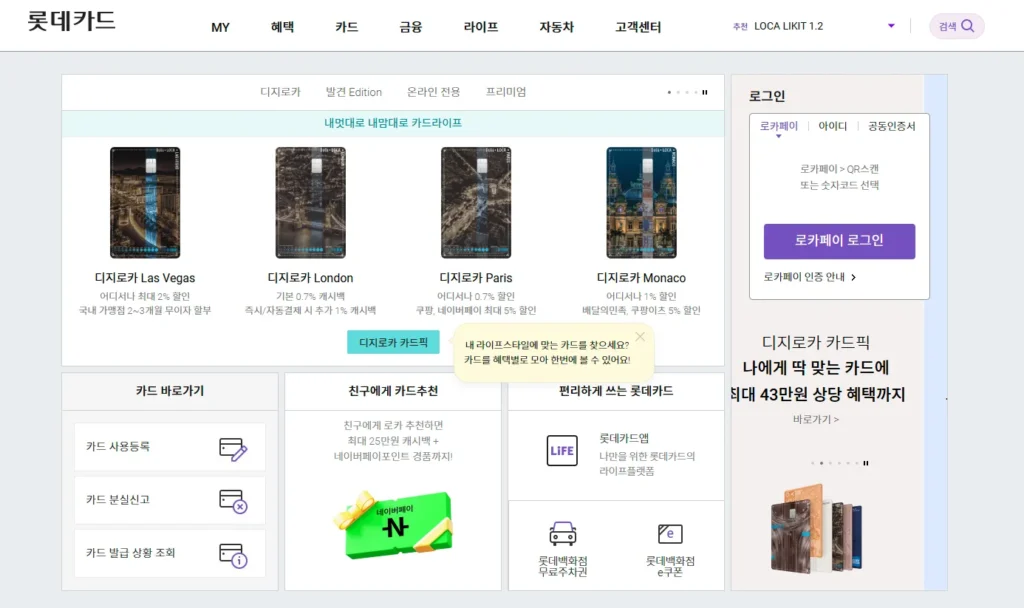The height and width of the screenshot is (608, 1024).
Task: Open the 롯데백화점 무료주차권 label
Action: pos(562,566)
